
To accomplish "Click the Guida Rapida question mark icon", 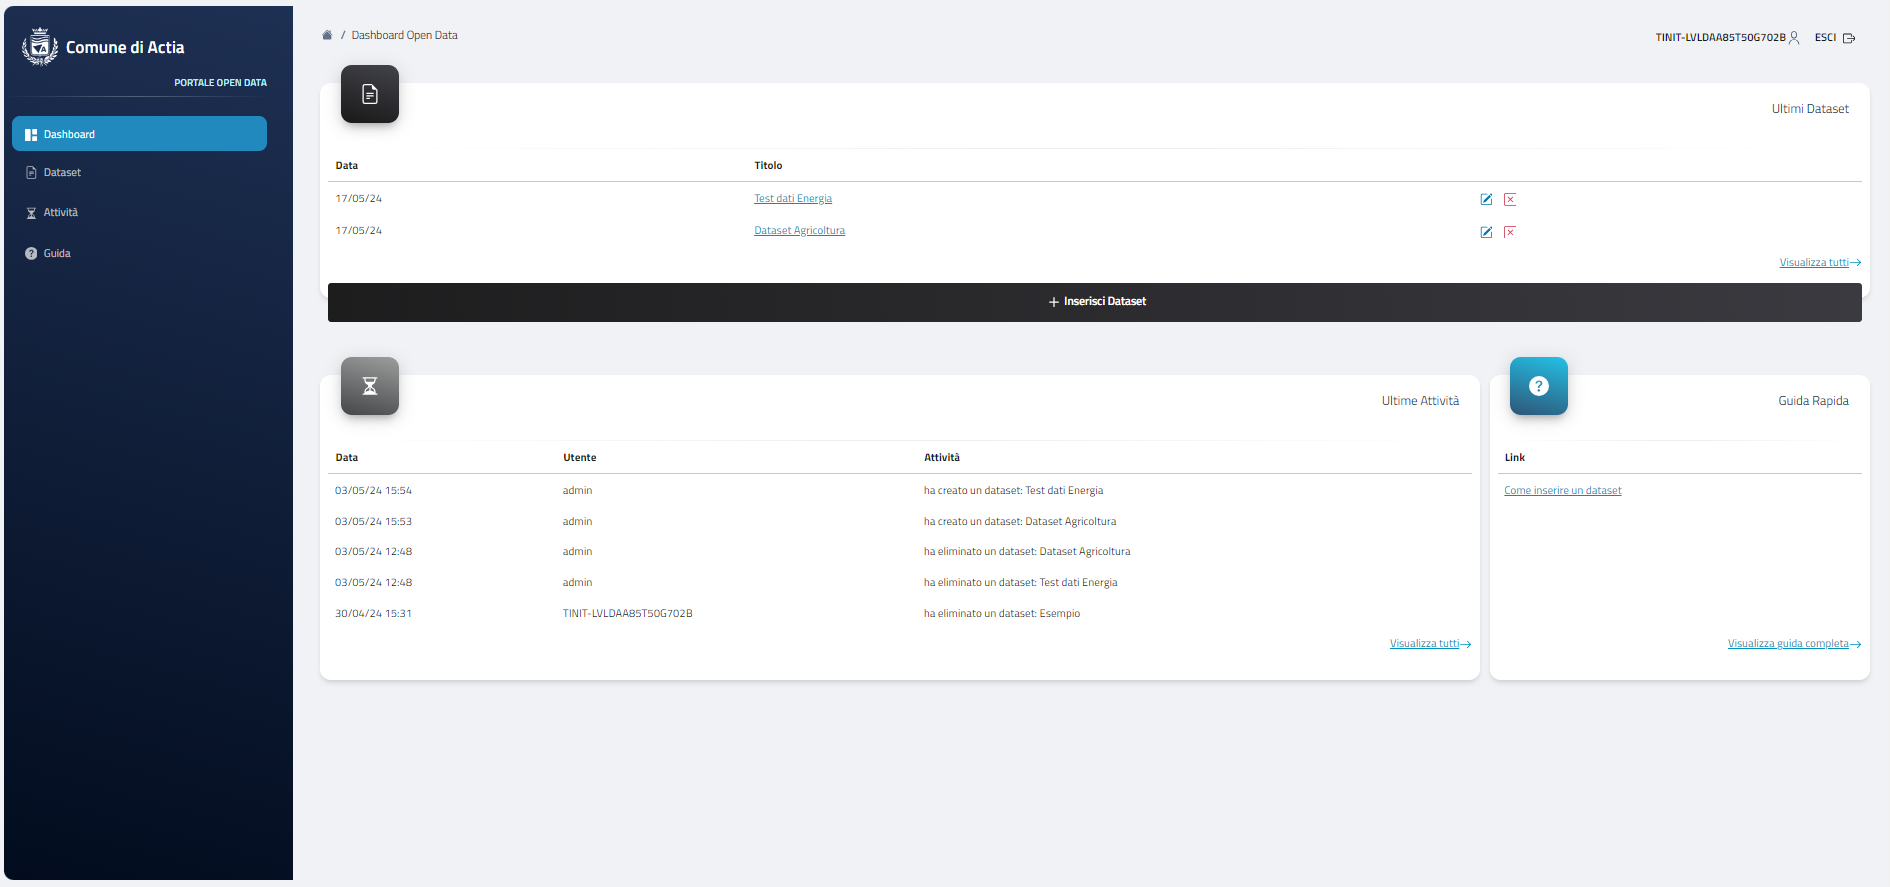I will coord(1538,386).
